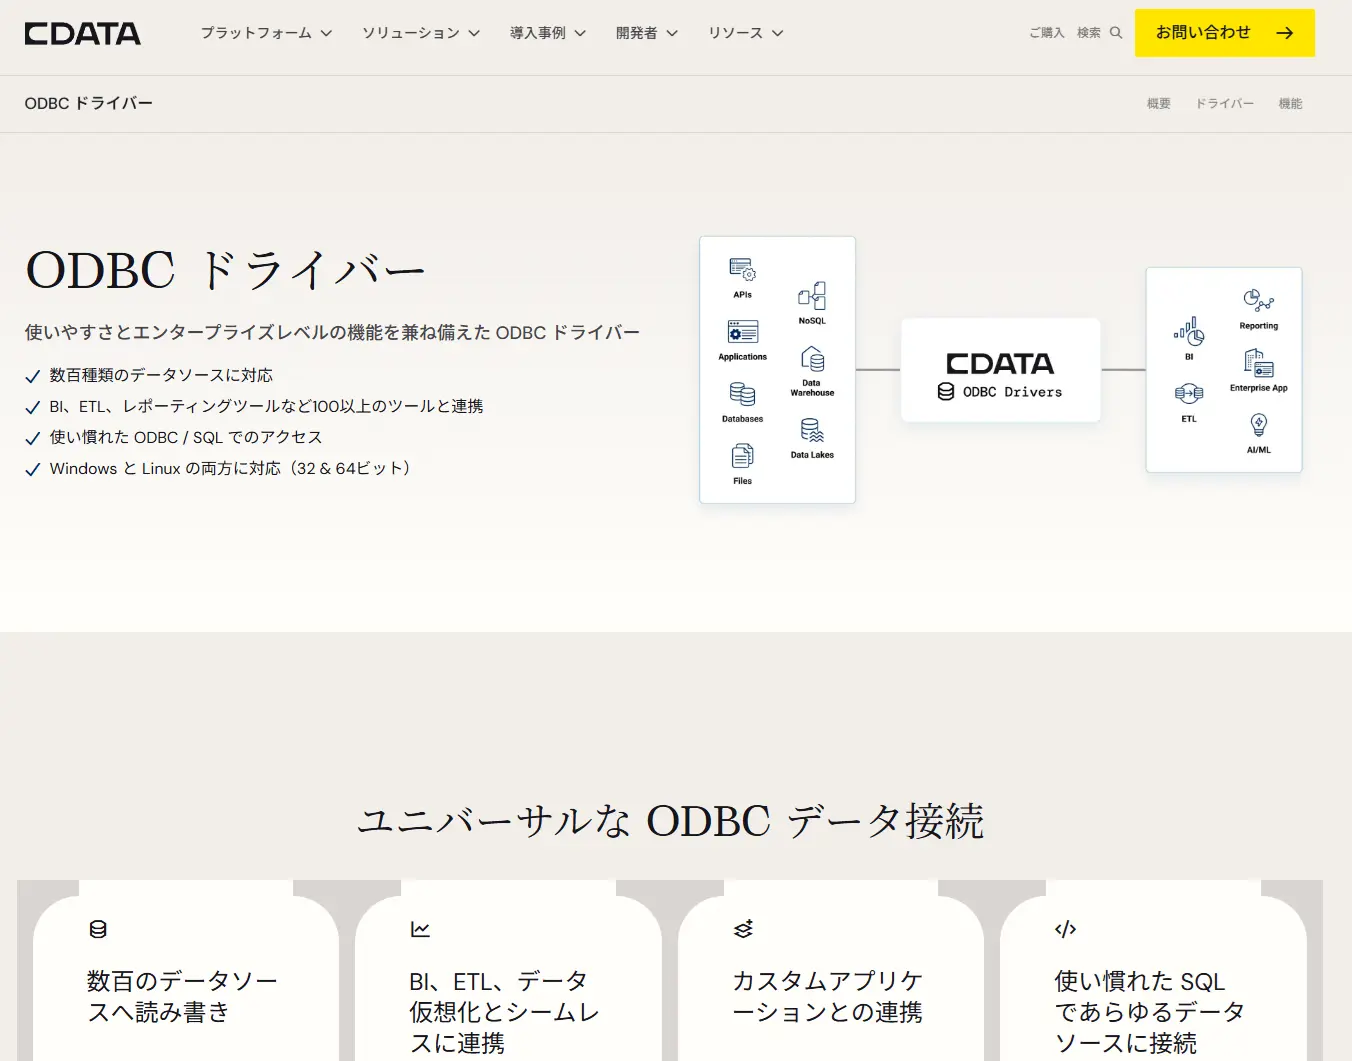Open the ご購入 link
The height and width of the screenshot is (1061, 1352).
[1047, 33]
